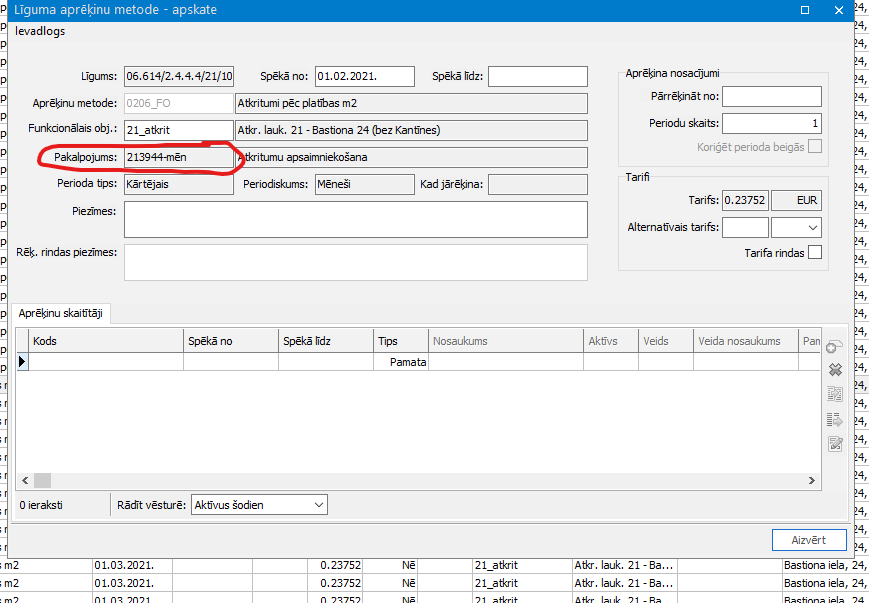
Task: Sort grid by the Kods column header
Action: (x=105, y=341)
